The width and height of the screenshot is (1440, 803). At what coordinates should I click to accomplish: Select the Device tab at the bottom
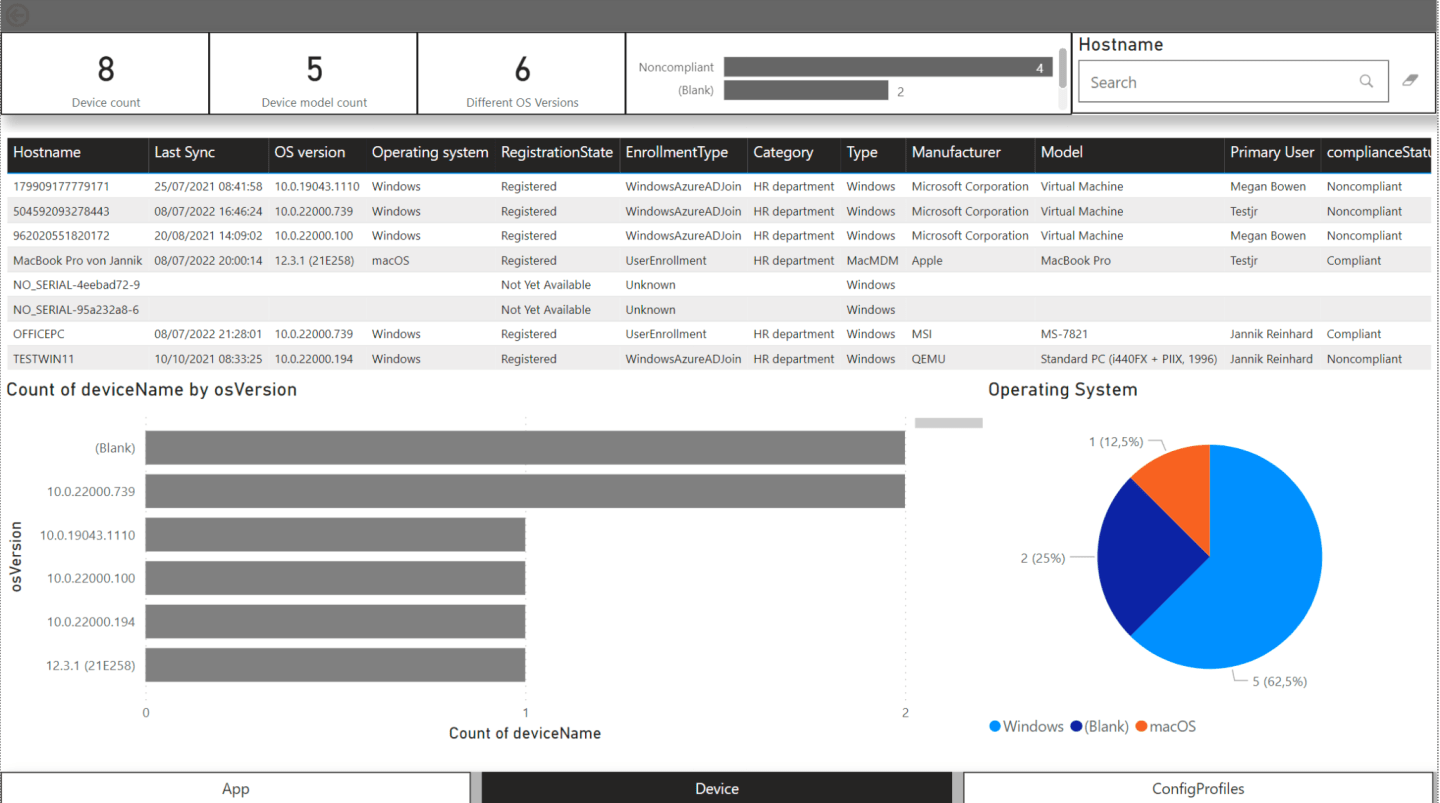tap(716, 789)
